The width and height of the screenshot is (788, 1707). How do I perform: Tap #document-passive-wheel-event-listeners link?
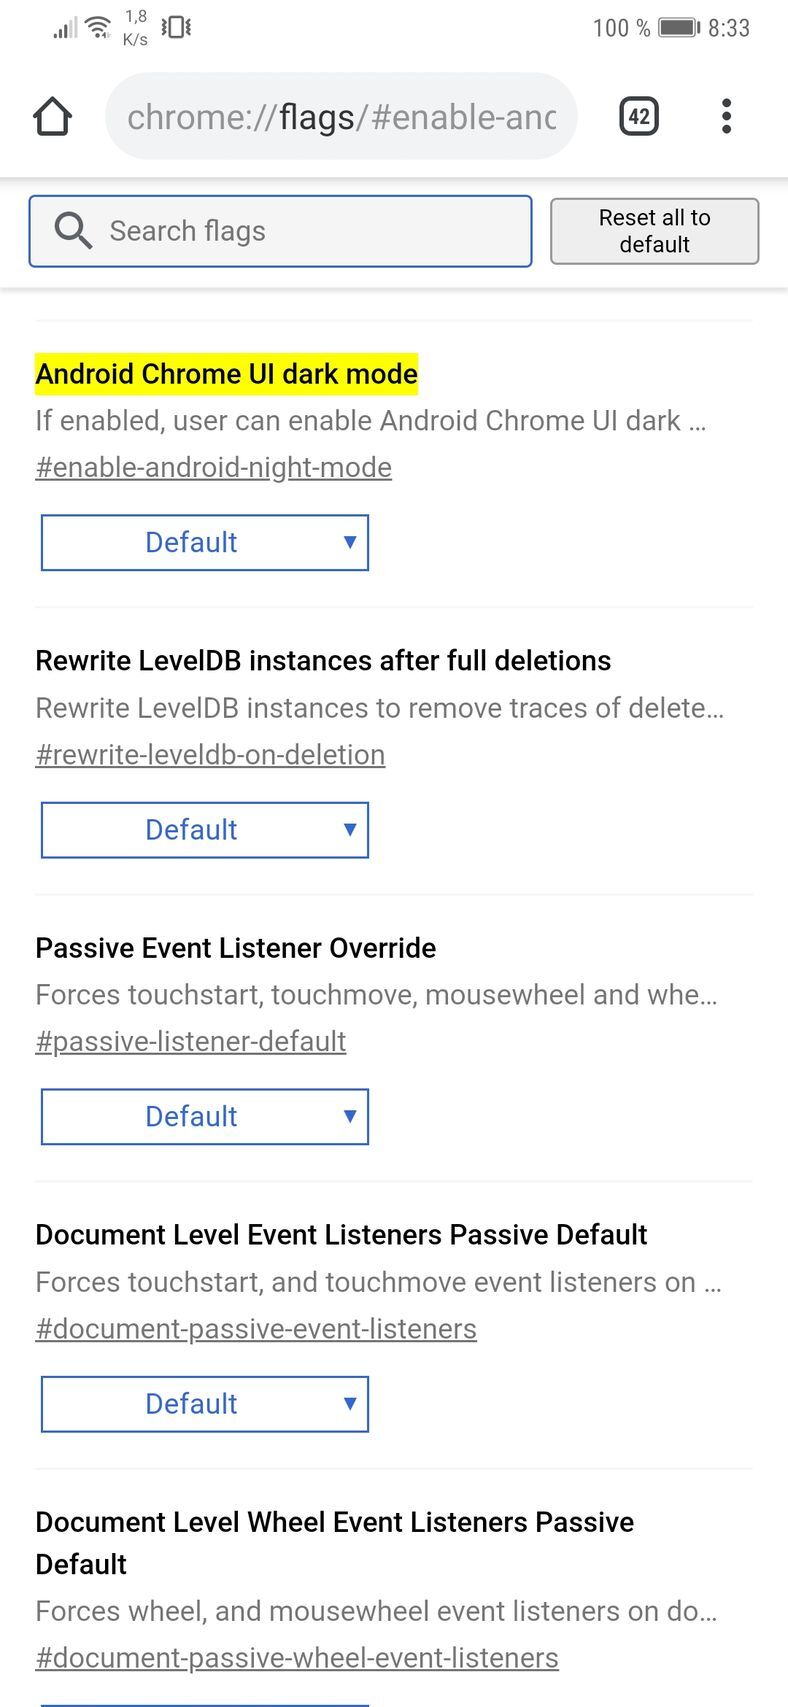(x=297, y=1658)
